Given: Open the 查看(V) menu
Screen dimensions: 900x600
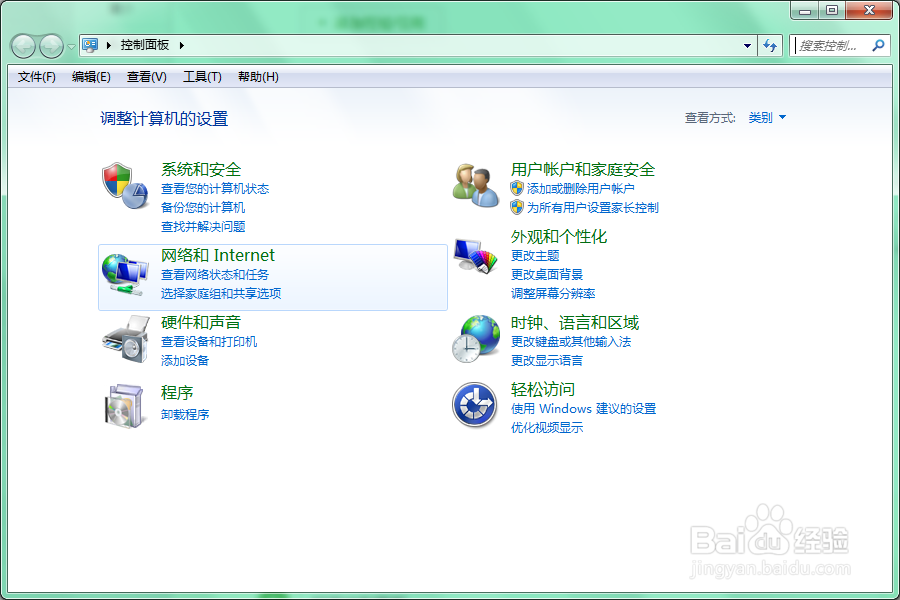Looking at the screenshot, I should 147,77.
